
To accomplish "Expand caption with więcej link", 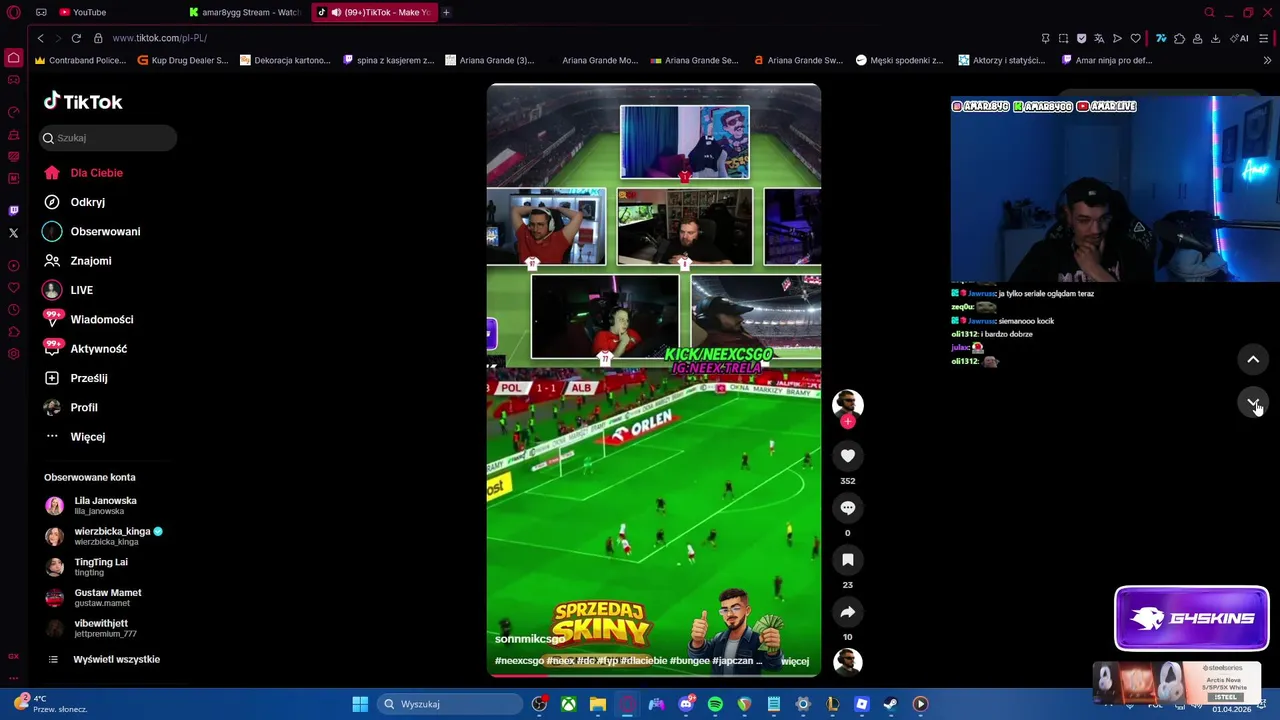I will (x=795, y=661).
